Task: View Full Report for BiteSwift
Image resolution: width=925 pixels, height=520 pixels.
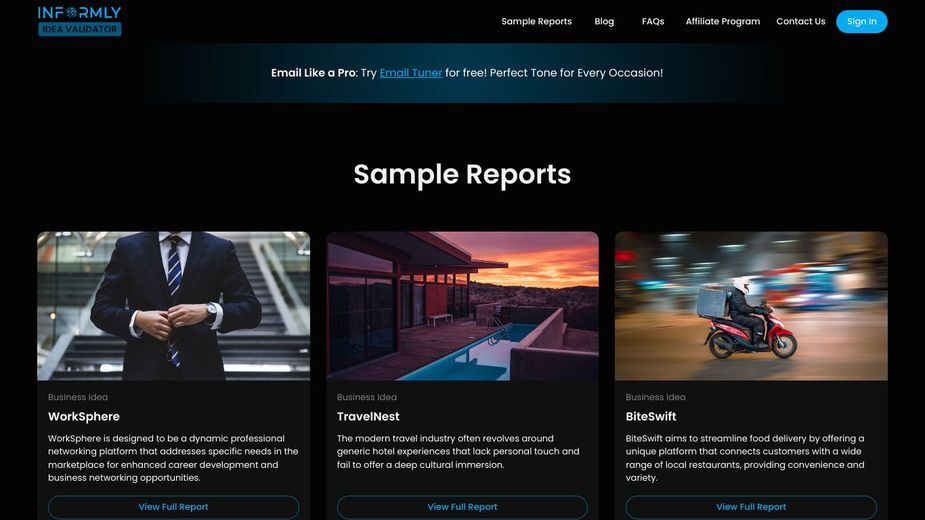Action: click(751, 506)
